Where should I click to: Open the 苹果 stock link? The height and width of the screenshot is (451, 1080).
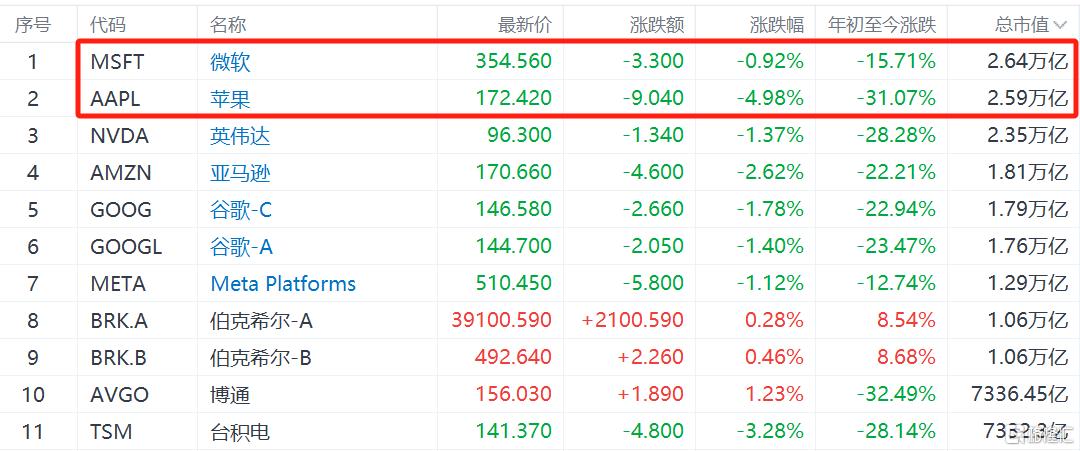coord(230,99)
